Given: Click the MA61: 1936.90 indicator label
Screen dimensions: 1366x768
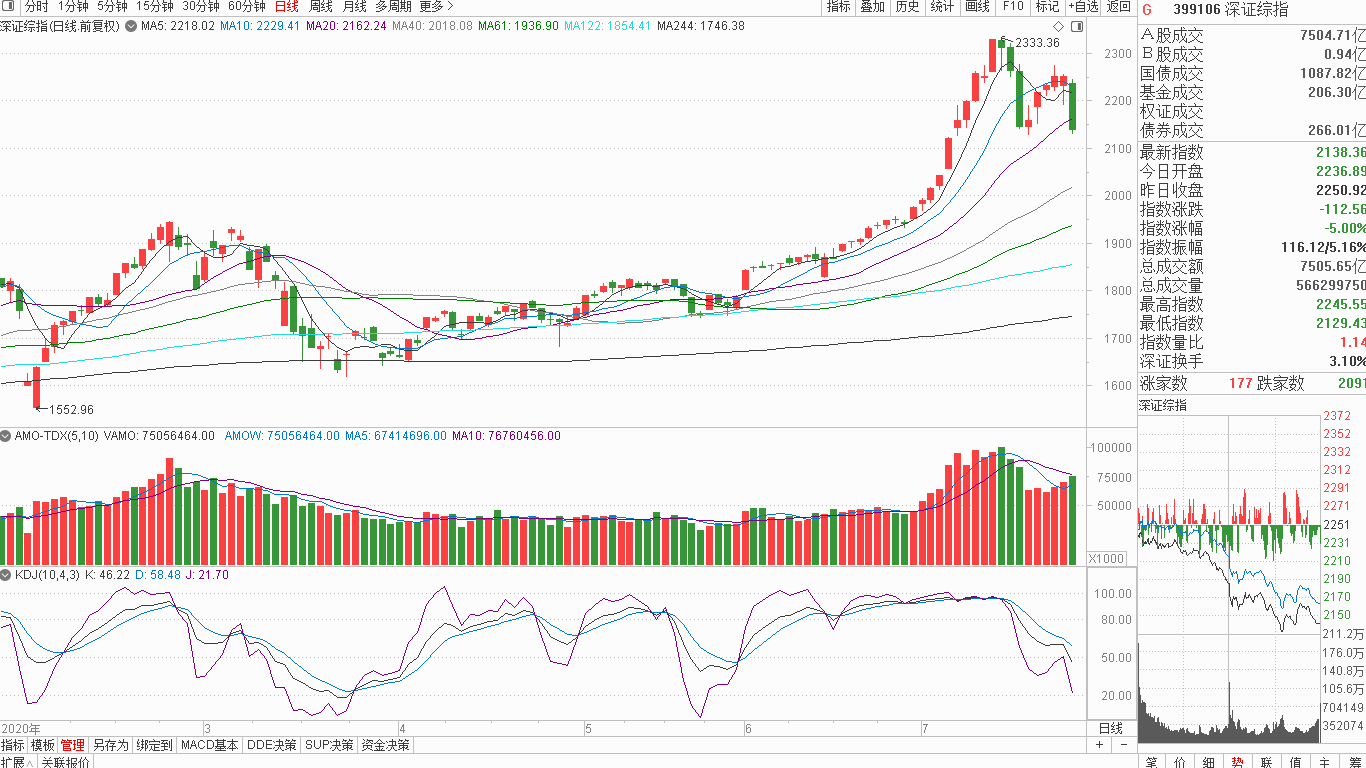Looking at the screenshot, I should click(518, 25).
